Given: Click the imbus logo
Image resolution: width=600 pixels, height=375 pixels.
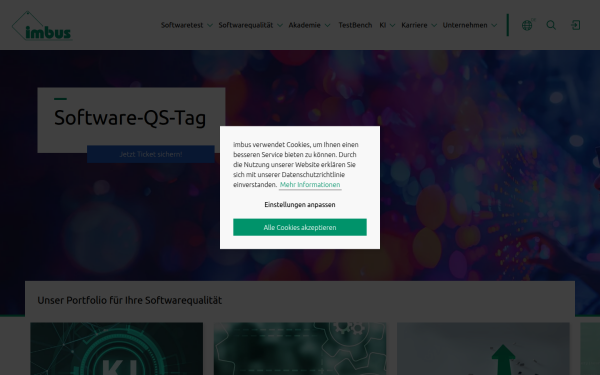Looking at the screenshot, I should point(42,26).
